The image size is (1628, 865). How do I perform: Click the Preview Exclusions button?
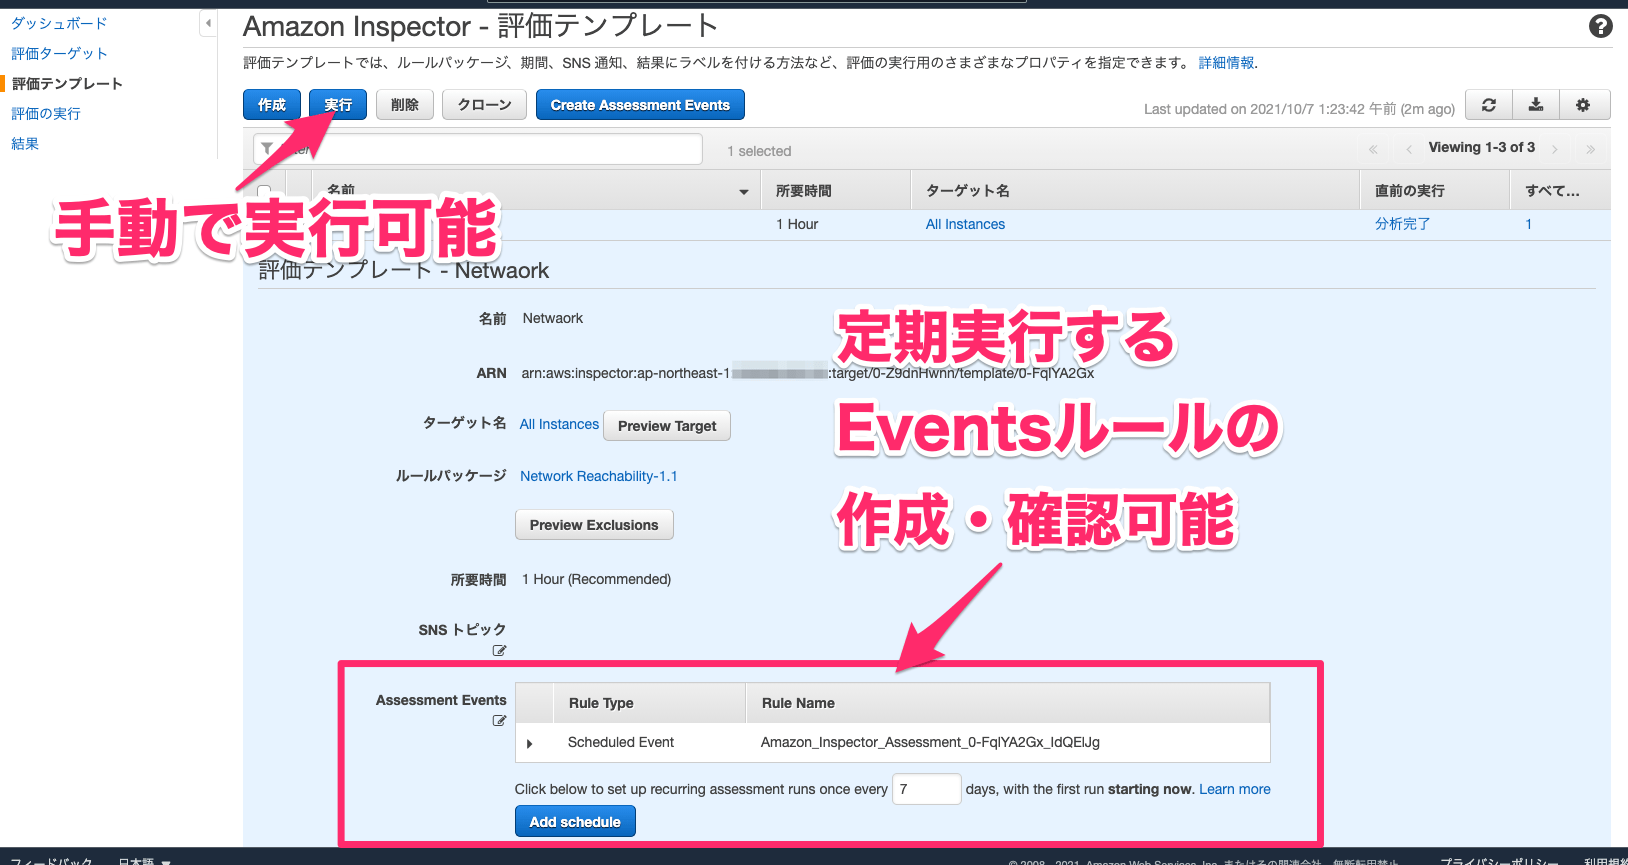[x=594, y=525]
